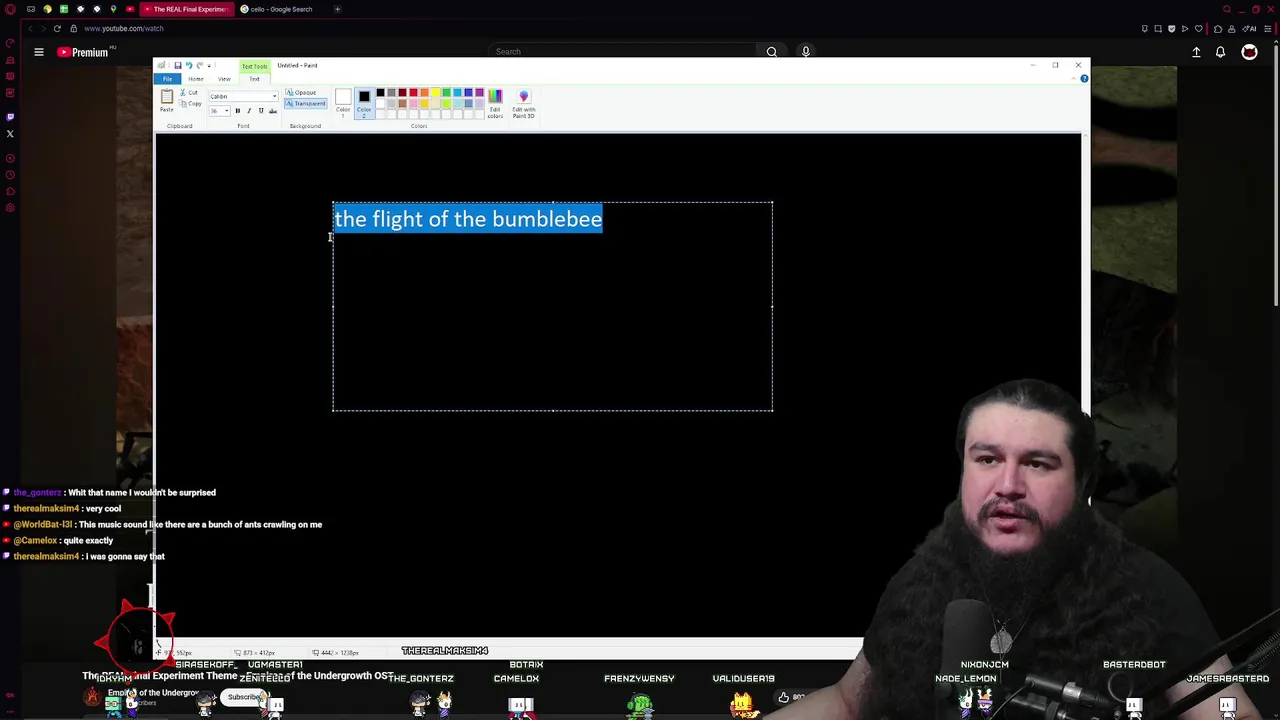
Task: Select Color 1 foreground box
Action: point(343,103)
